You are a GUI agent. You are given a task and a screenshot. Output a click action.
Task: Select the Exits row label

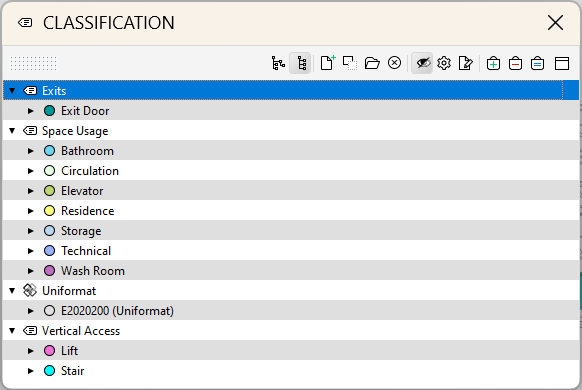point(54,91)
